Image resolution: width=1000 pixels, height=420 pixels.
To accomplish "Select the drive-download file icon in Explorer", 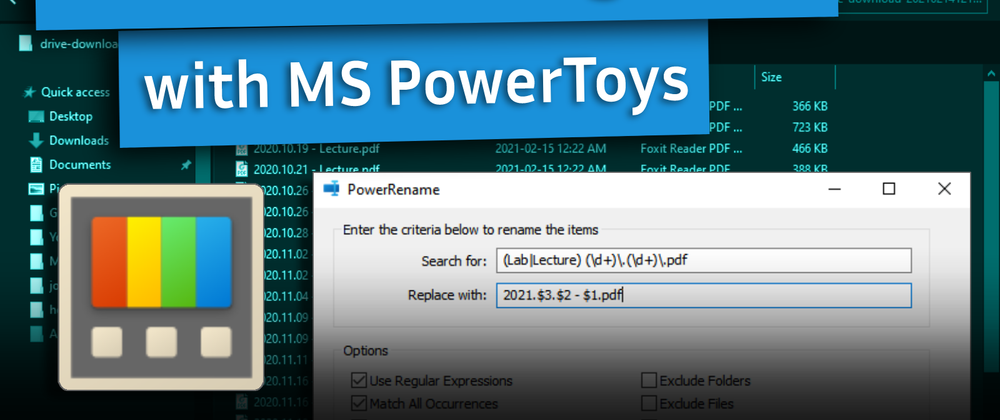I will pos(25,43).
